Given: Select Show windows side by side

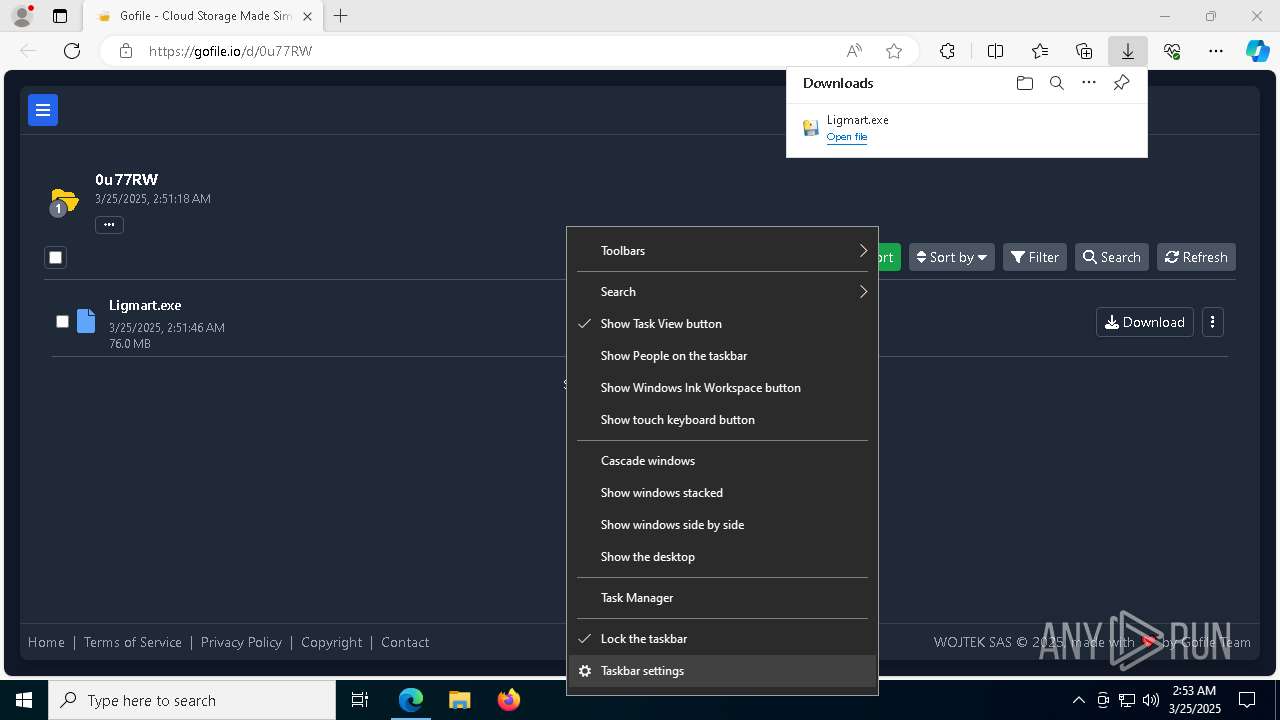Looking at the screenshot, I should (x=722, y=525).
